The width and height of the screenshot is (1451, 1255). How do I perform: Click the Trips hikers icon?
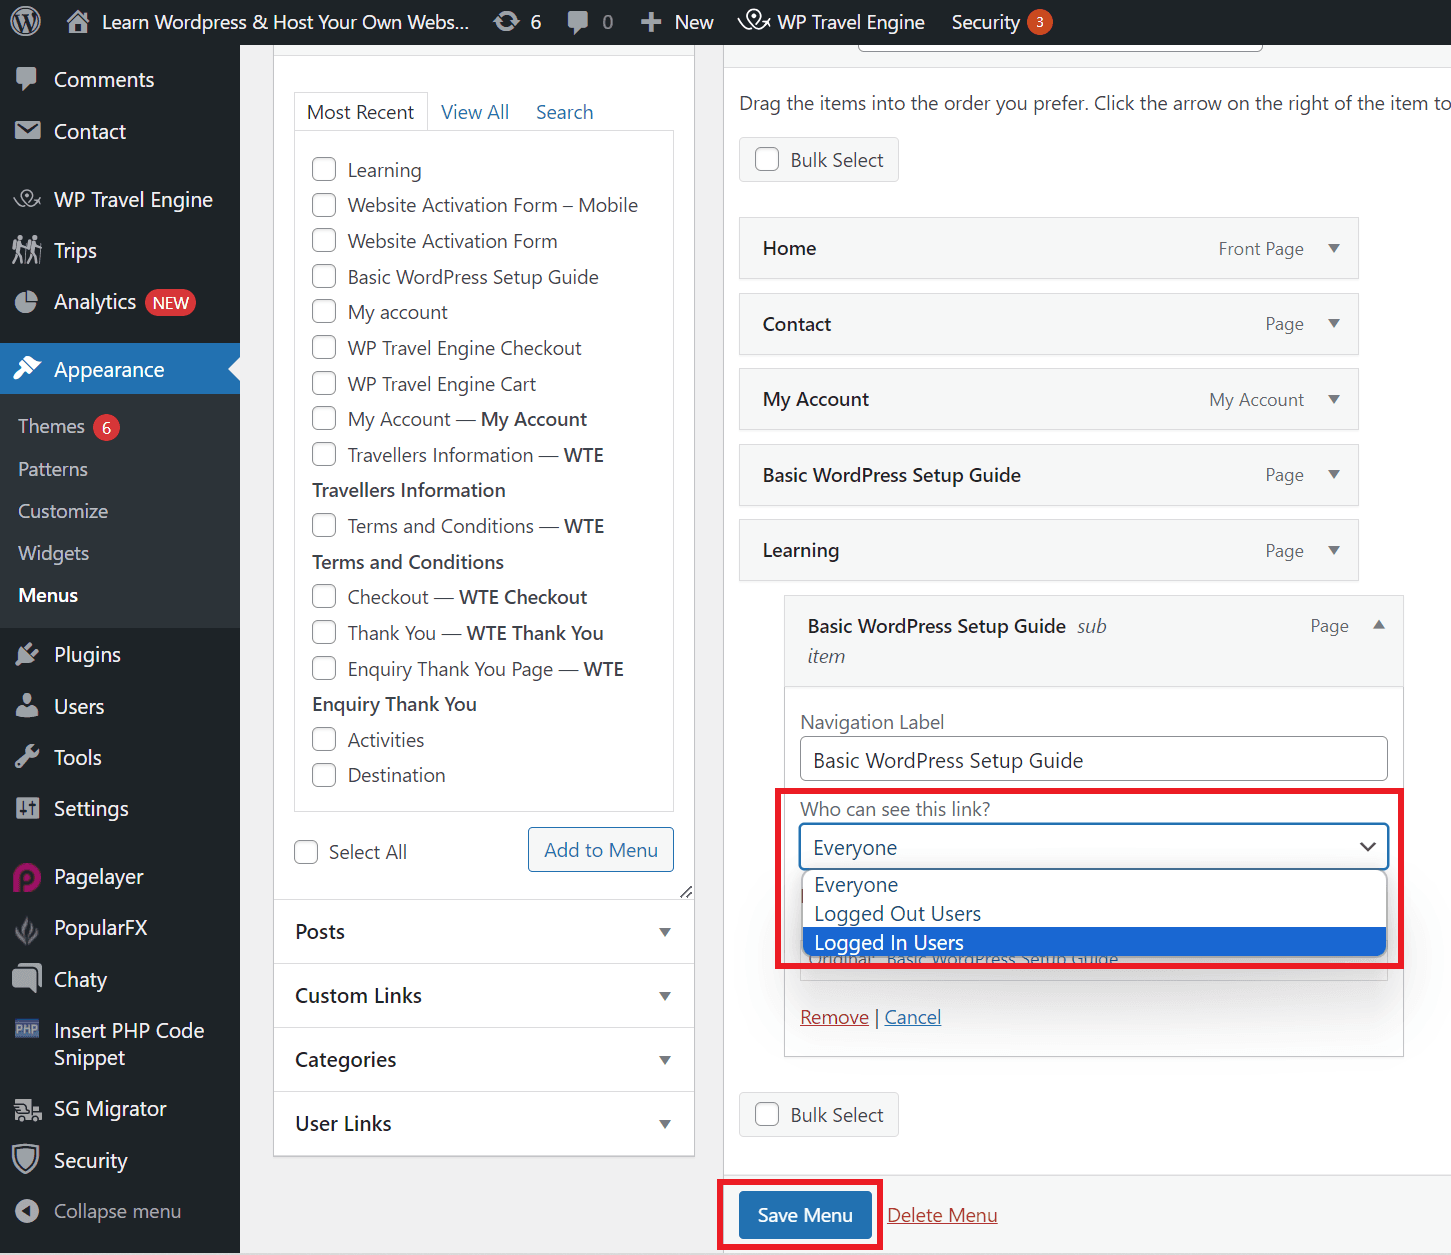27,250
